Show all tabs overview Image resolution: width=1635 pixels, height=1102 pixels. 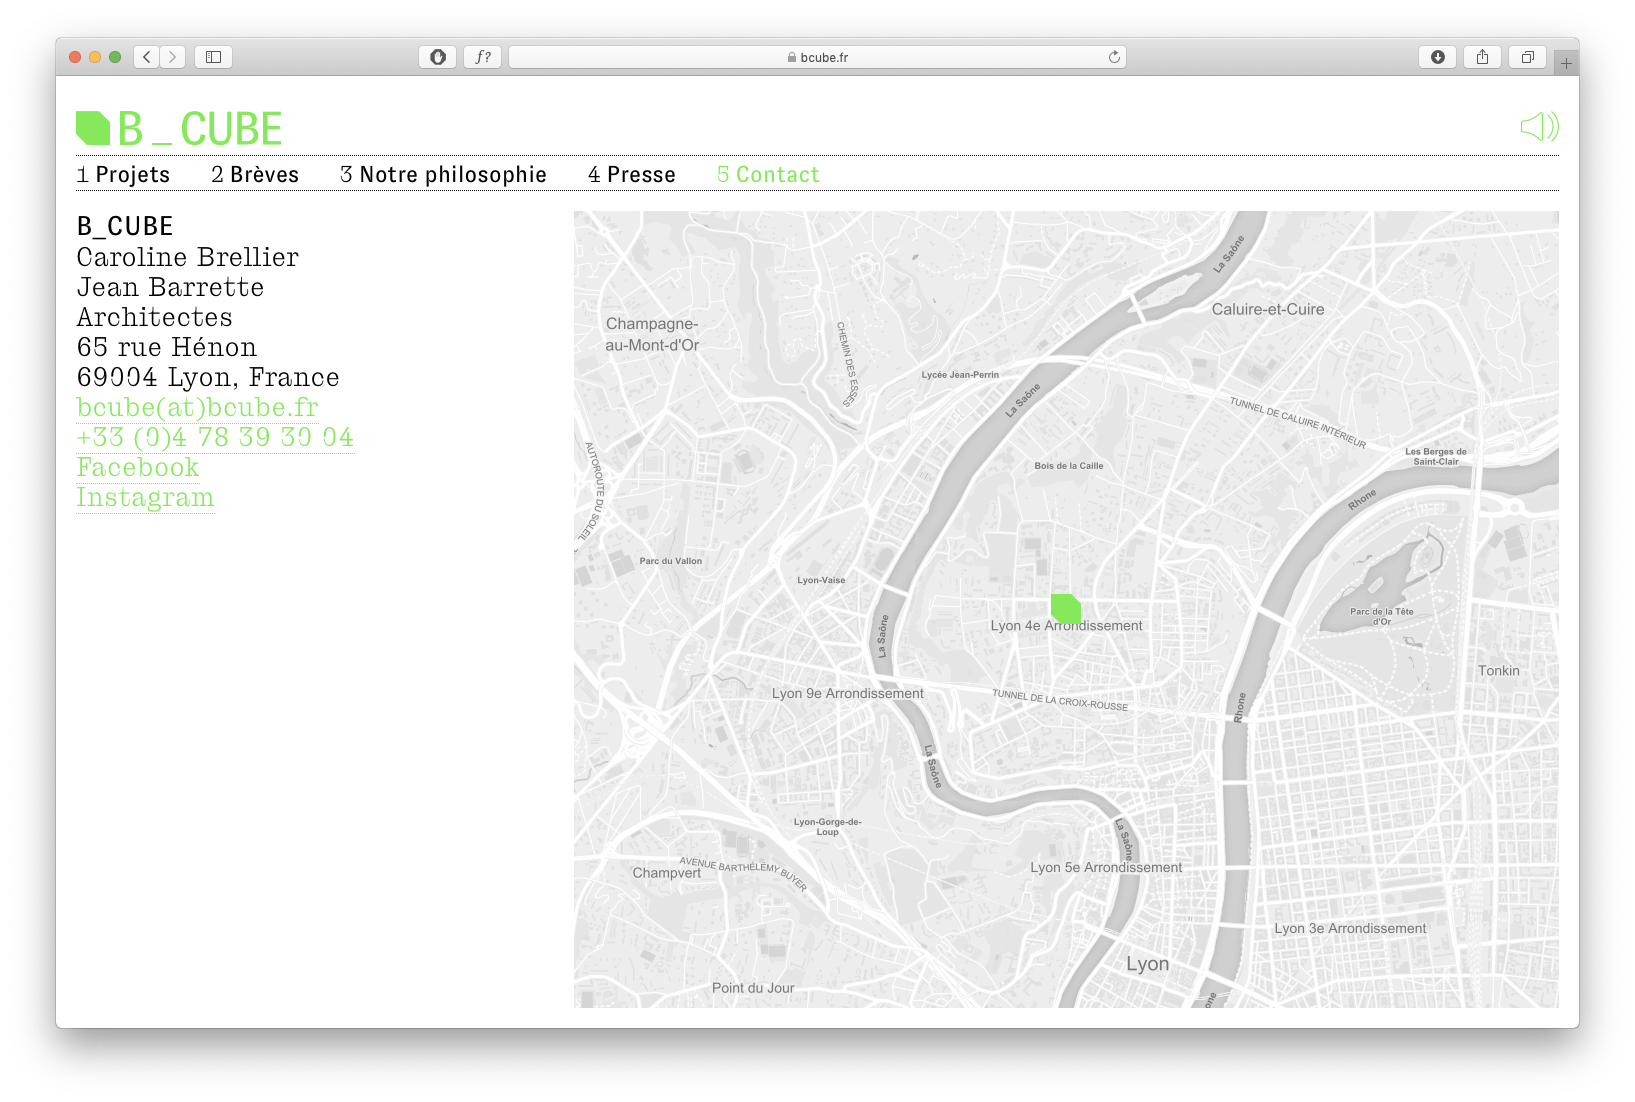pyautogui.click(x=1527, y=57)
